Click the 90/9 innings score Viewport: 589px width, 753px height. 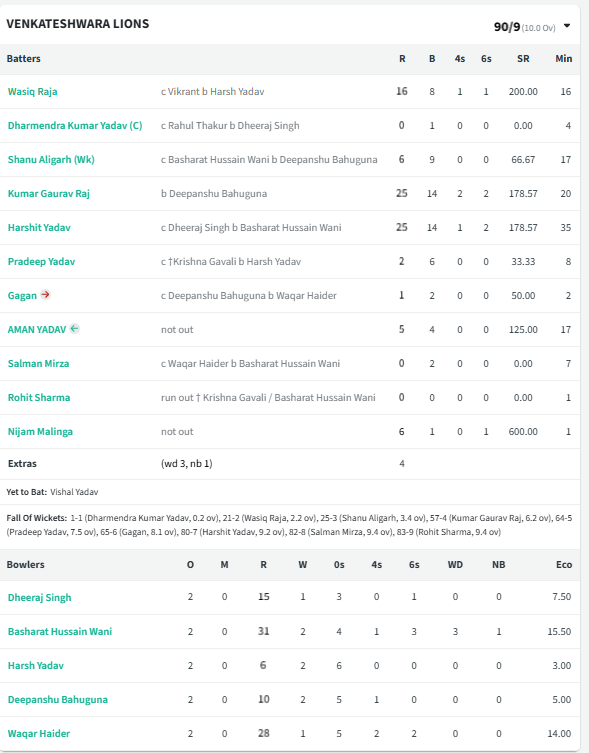click(x=507, y=27)
